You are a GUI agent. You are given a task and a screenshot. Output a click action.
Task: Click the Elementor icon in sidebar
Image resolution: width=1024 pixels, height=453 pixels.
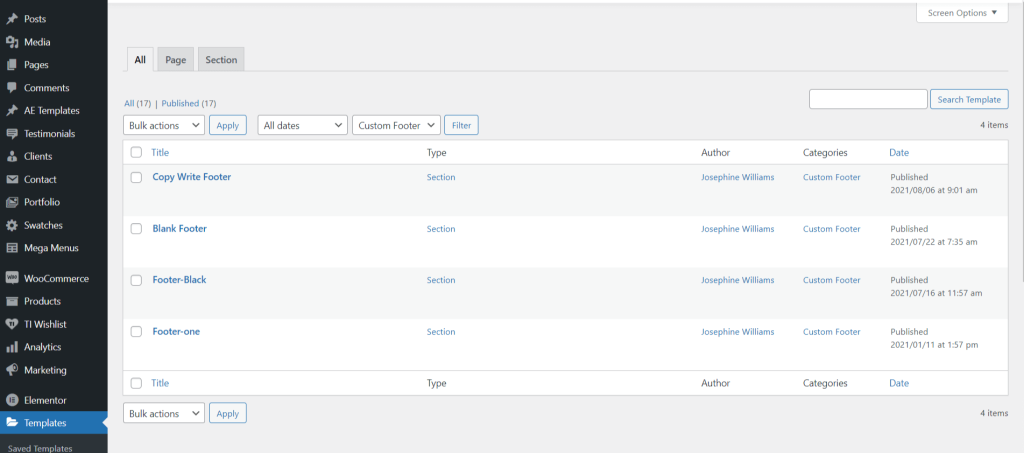coord(12,400)
